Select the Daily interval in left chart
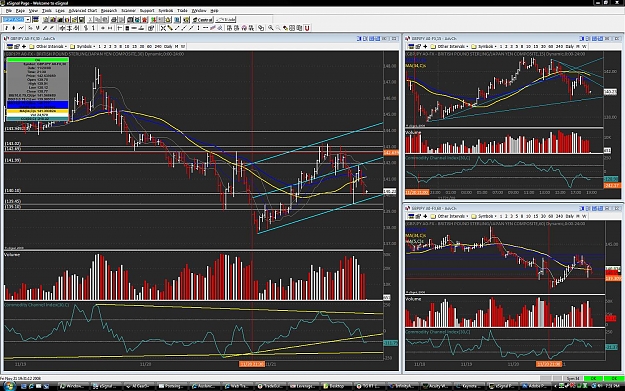 [168, 47]
